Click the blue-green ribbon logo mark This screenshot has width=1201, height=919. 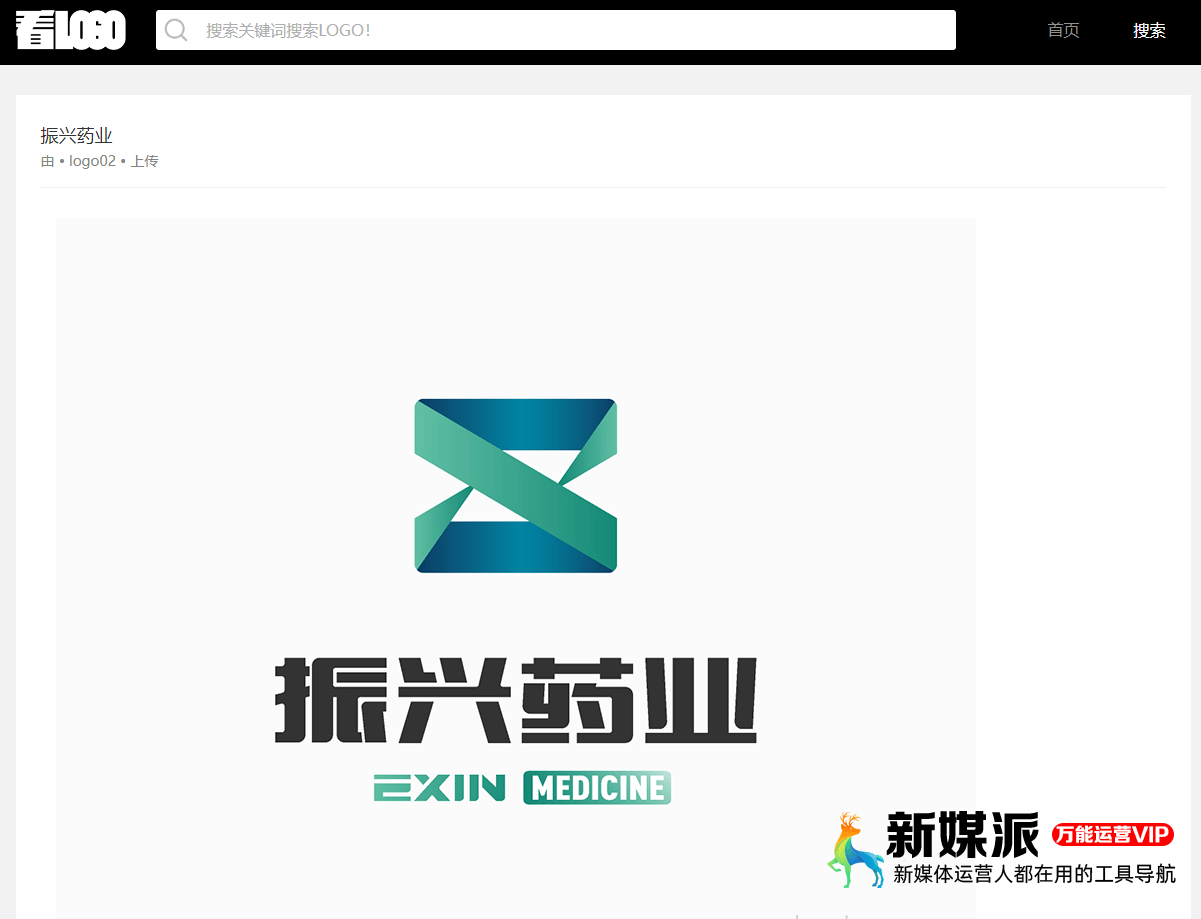click(x=516, y=485)
